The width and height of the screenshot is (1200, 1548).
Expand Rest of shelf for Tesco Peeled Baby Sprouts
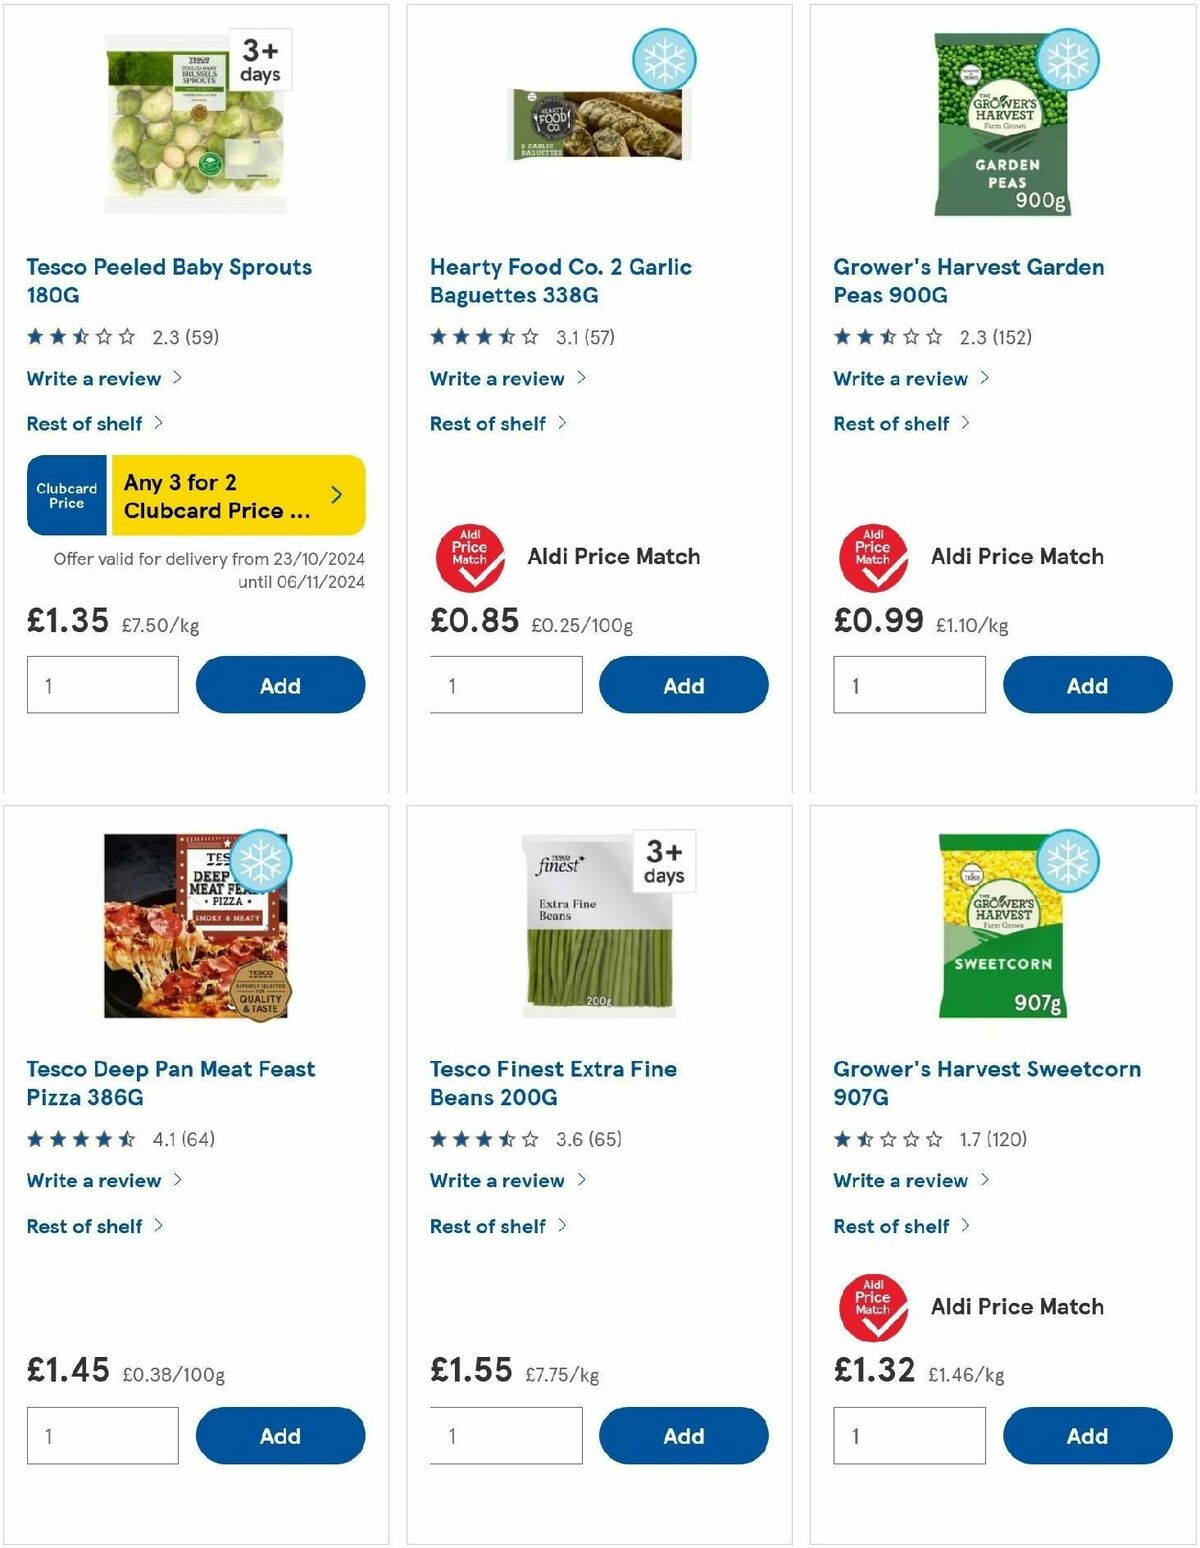click(x=85, y=423)
